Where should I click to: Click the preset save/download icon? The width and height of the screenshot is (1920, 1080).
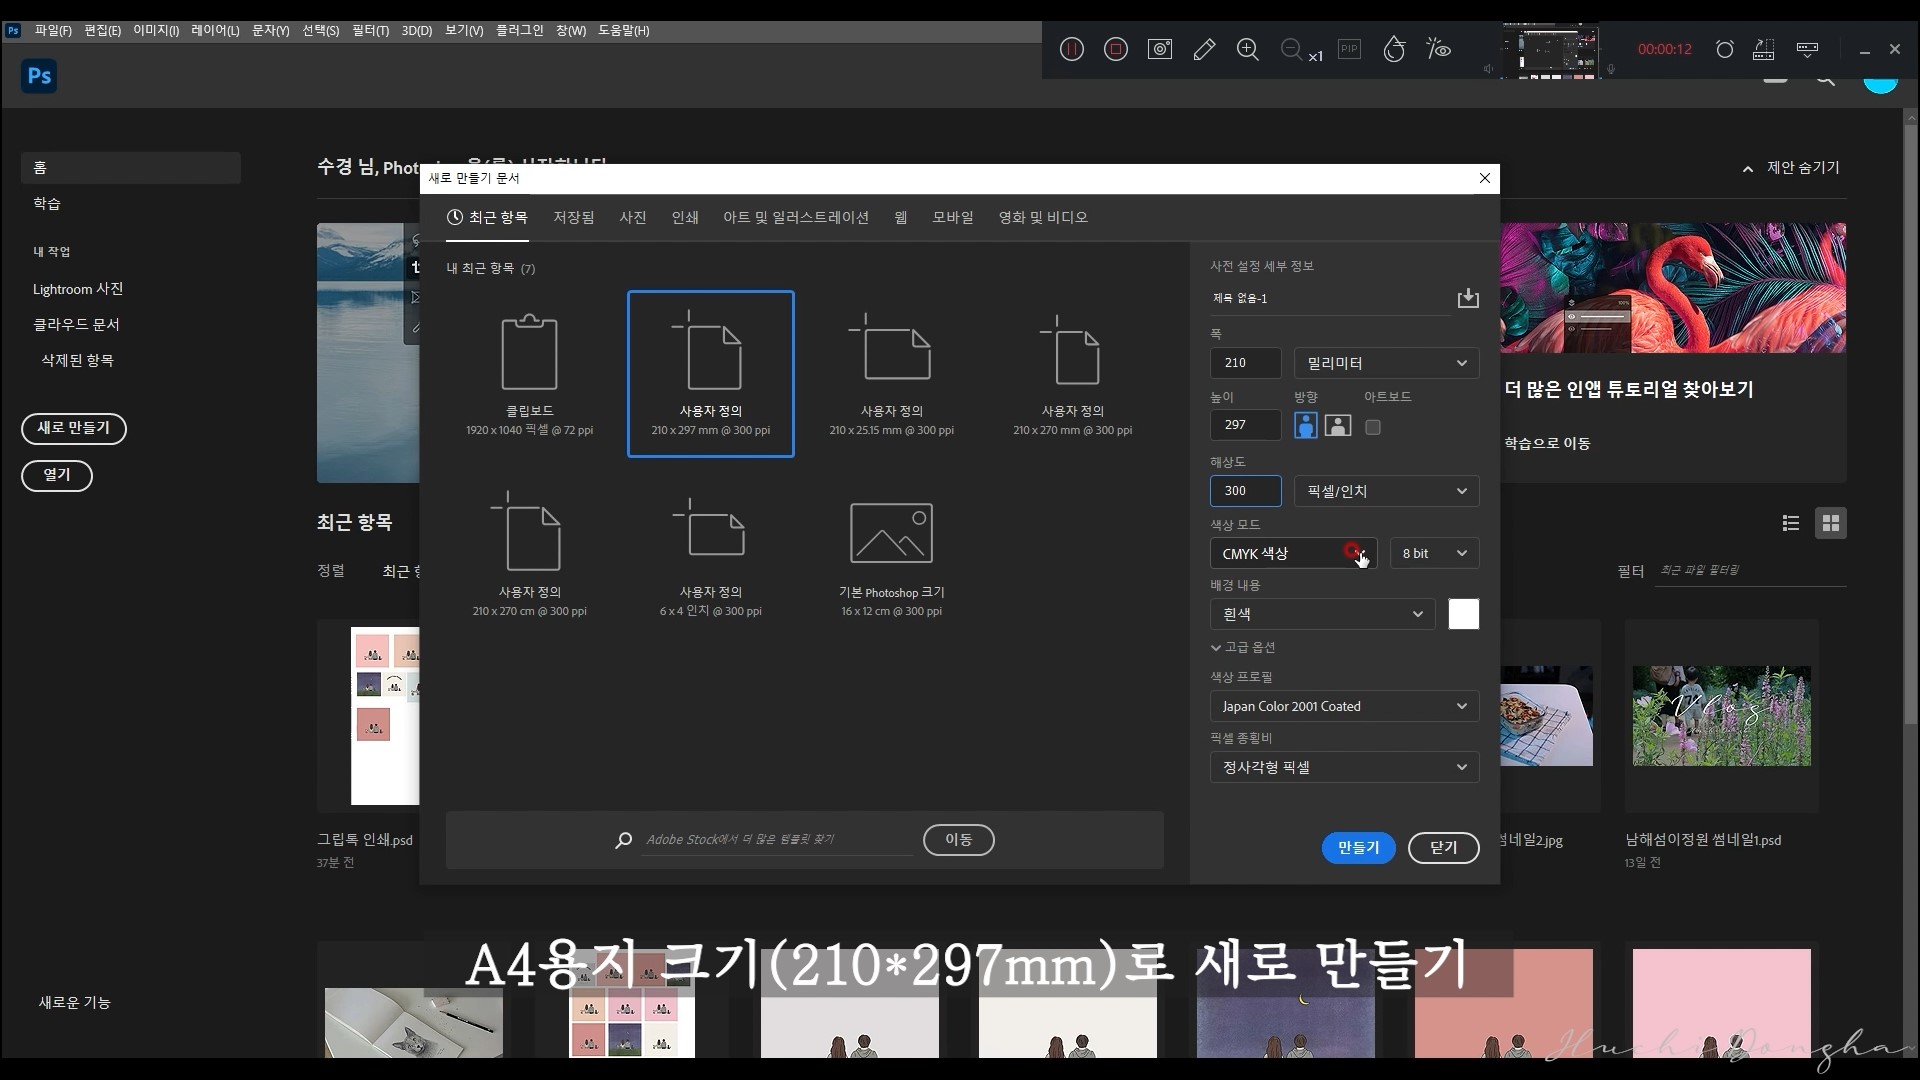[1467, 297]
